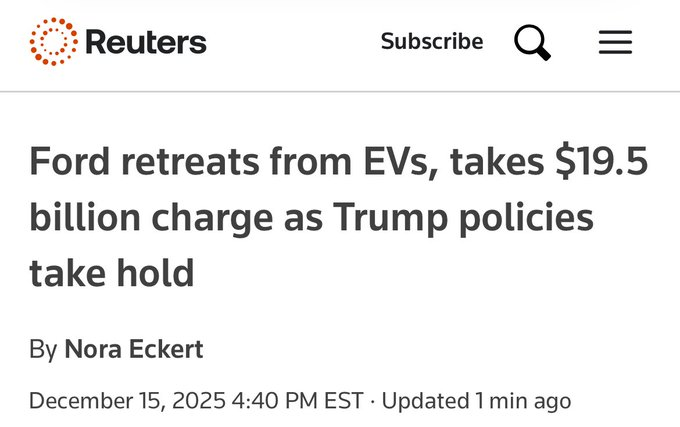Click the Reuters dotted circle logo icon
This screenshot has width=680, height=427.
[53, 42]
